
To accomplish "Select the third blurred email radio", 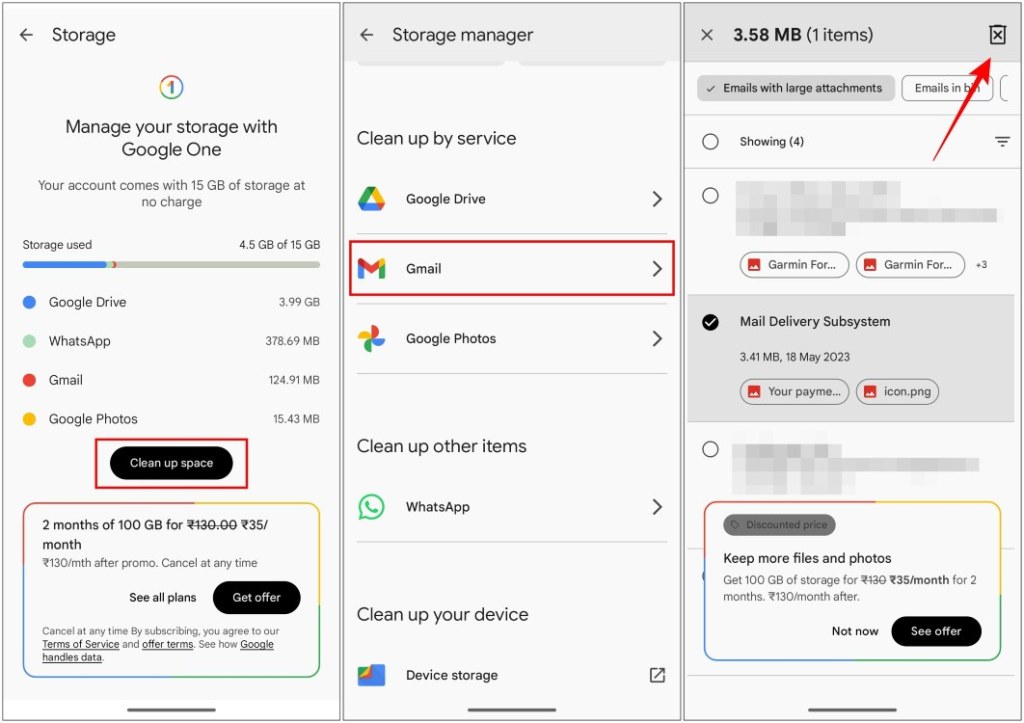I will [x=710, y=449].
